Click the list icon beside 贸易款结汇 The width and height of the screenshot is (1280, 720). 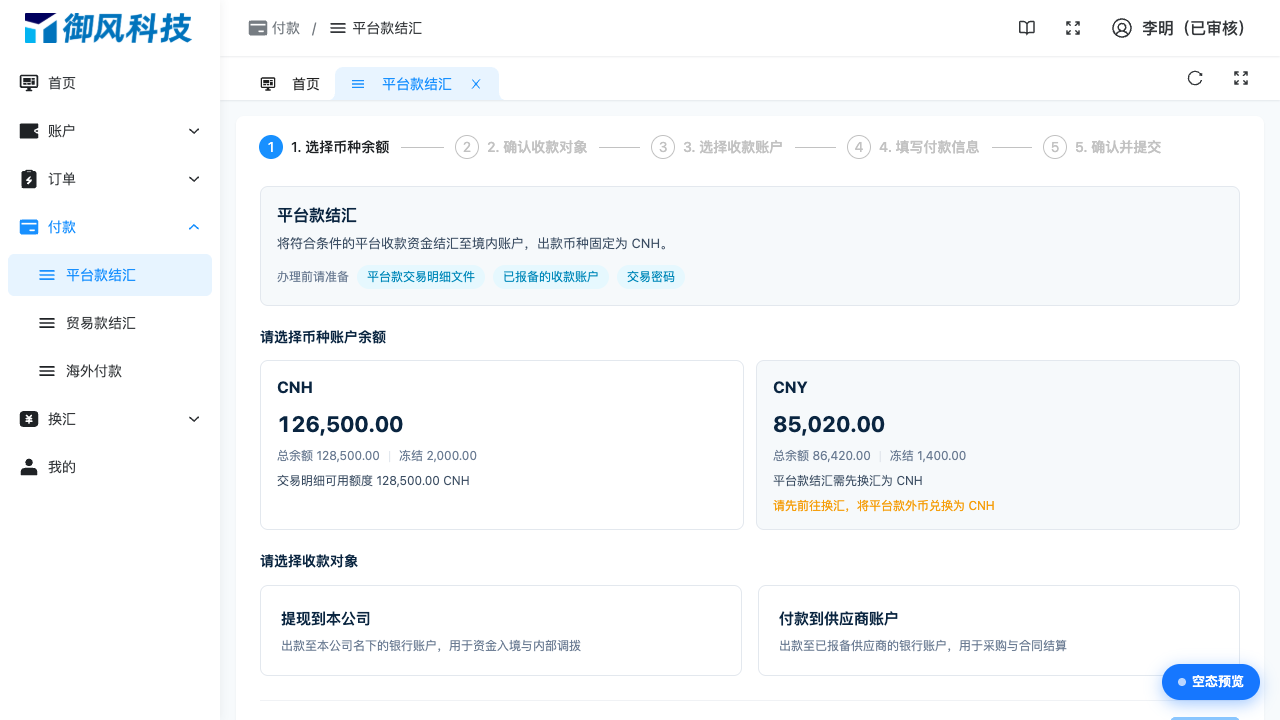click(x=47, y=323)
